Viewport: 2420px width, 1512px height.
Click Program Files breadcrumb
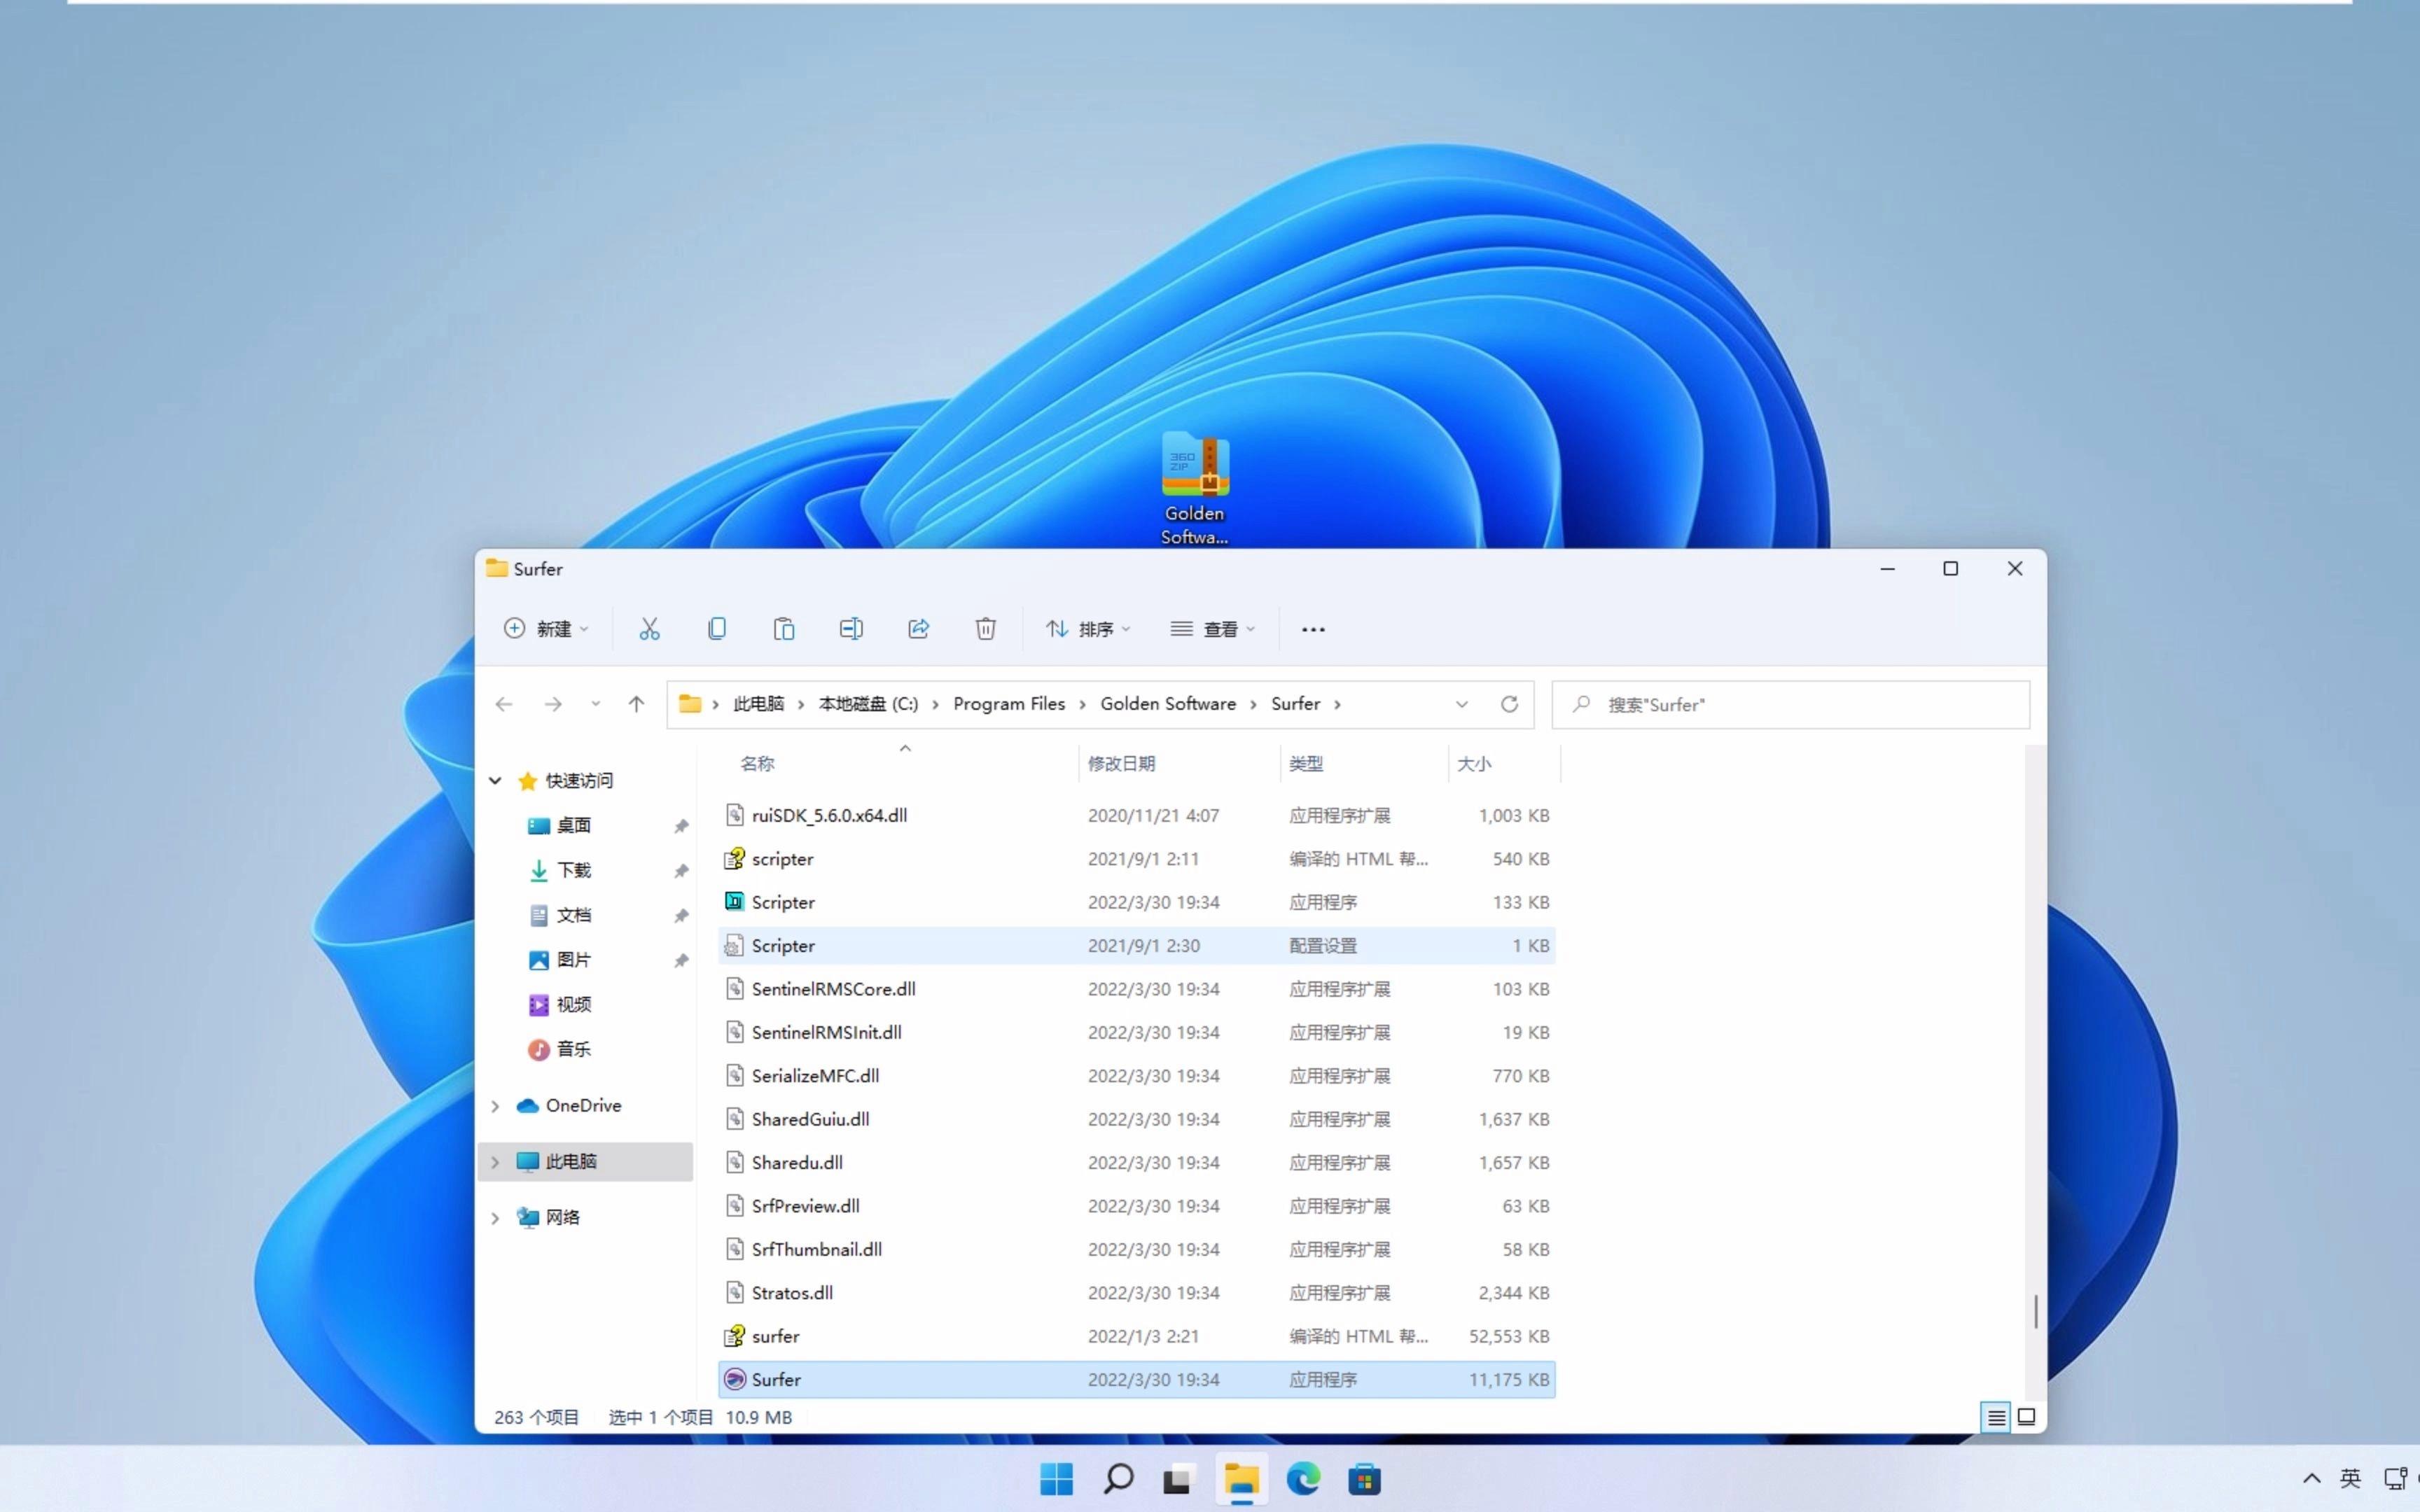click(x=1009, y=704)
